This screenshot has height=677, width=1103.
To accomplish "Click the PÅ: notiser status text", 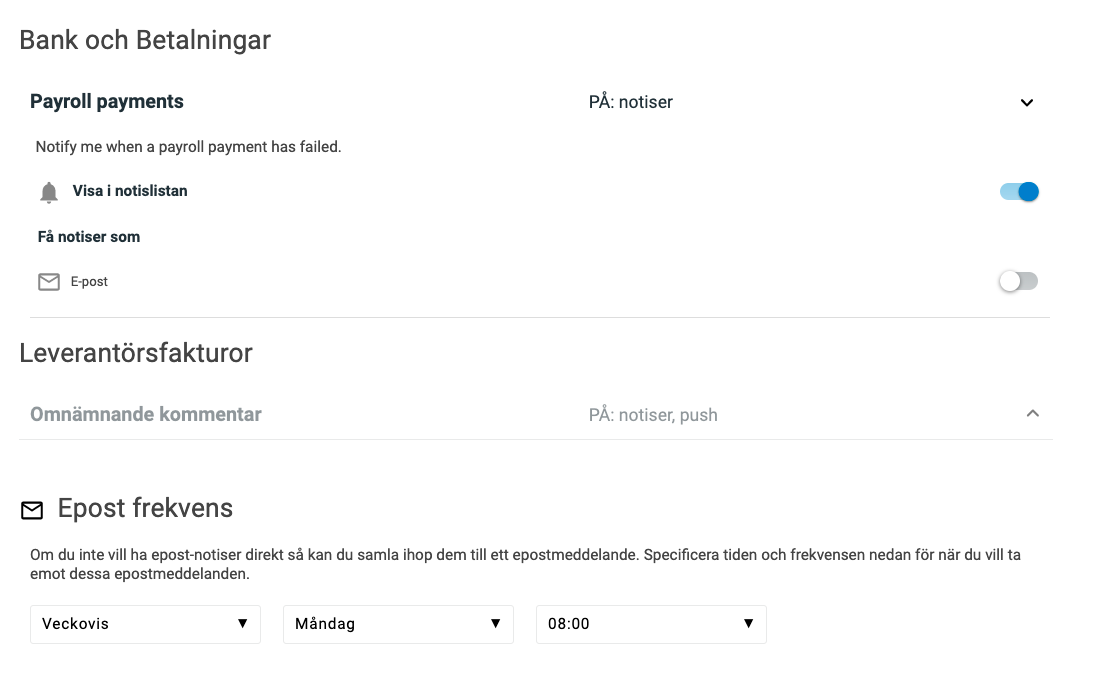I will tap(630, 103).
